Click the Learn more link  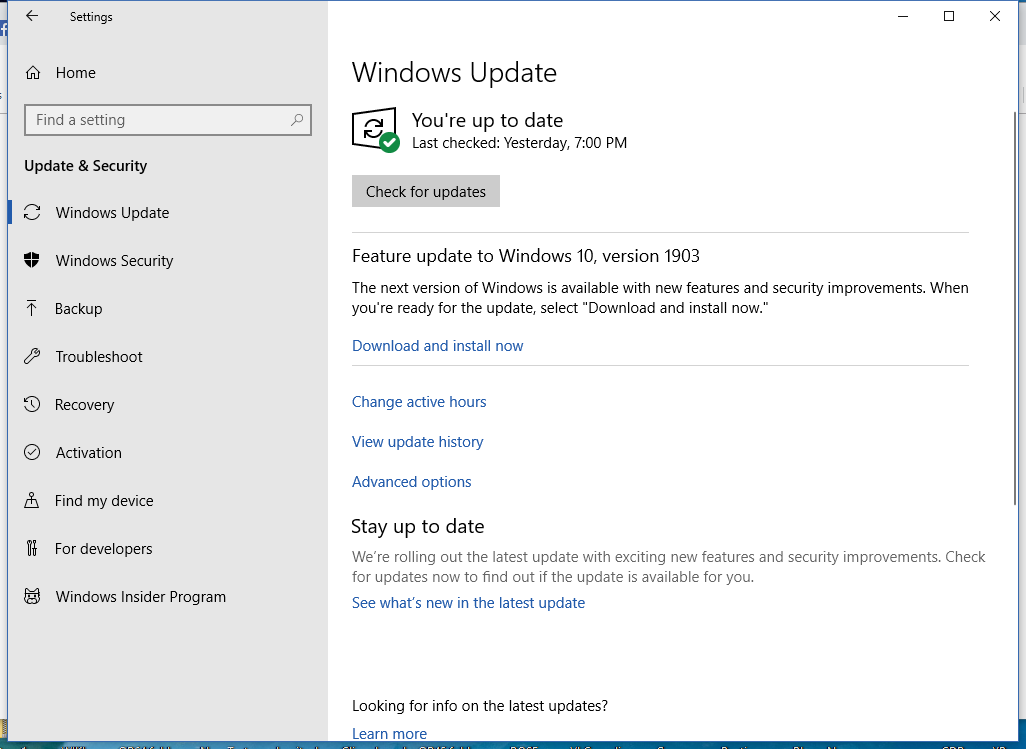389,733
